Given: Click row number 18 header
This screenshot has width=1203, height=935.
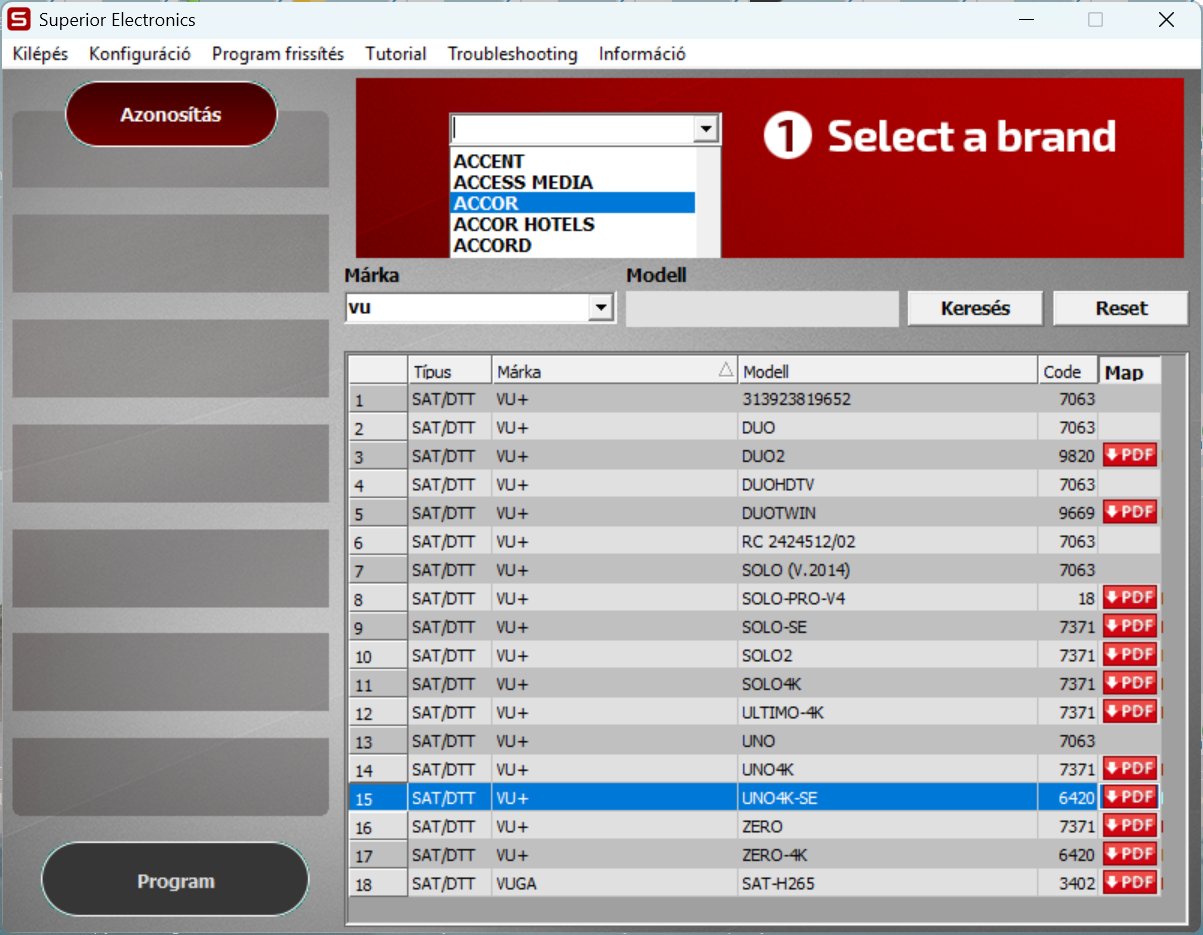Looking at the screenshot, I should click(378, 884).
